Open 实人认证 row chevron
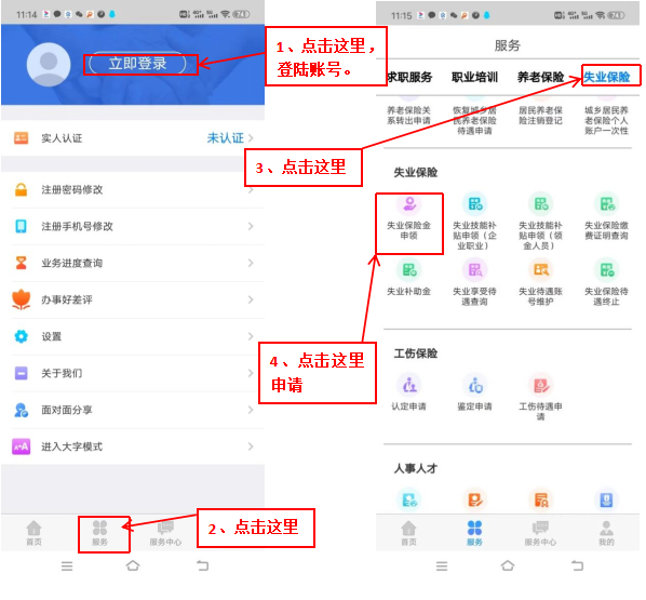This screenshot has height=600, width=646. (250, 137)
